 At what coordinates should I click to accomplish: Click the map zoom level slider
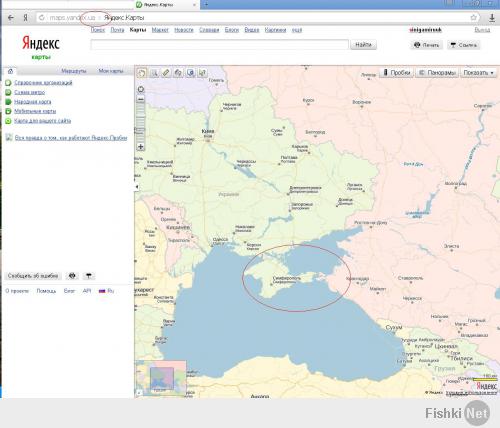141,123
